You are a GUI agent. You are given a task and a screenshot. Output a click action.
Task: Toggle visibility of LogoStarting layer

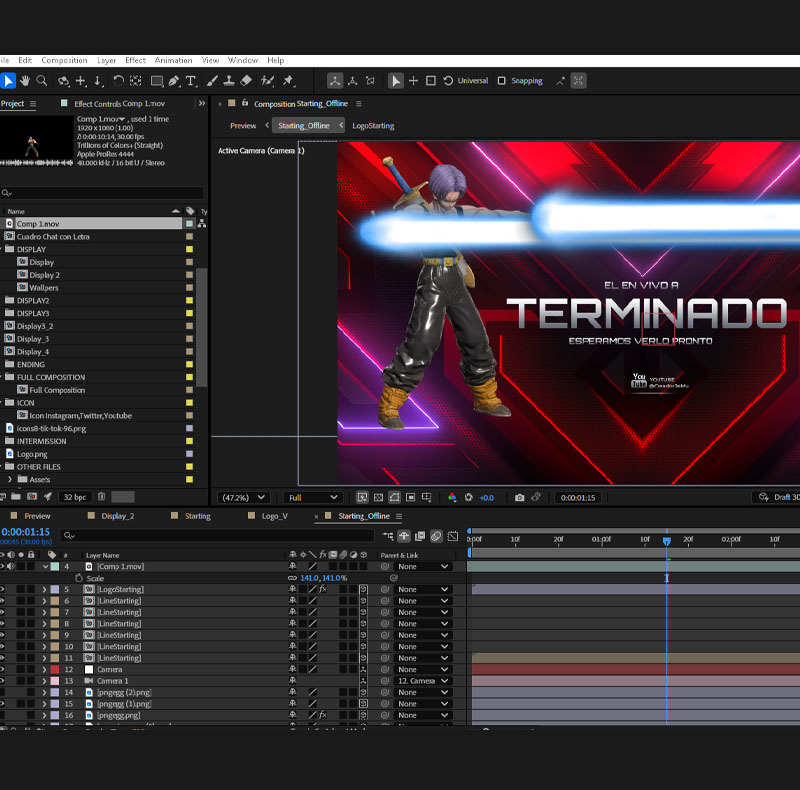pyautogui.click(x=2, y=589)
